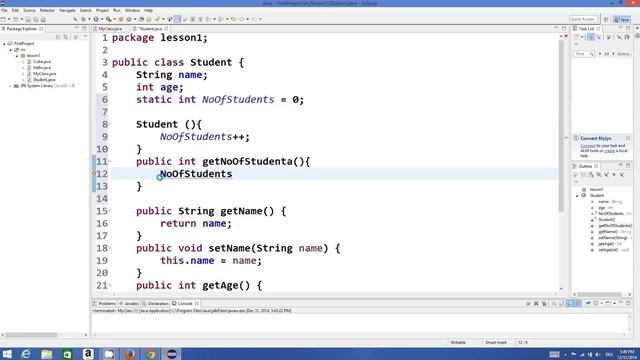Open the Navigate menu
The width and height of the screenshot is (640, 360).
point(67,10)
